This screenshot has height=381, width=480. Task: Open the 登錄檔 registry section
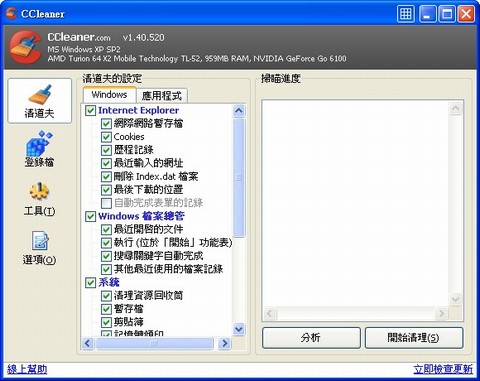(x=39, y=149)
